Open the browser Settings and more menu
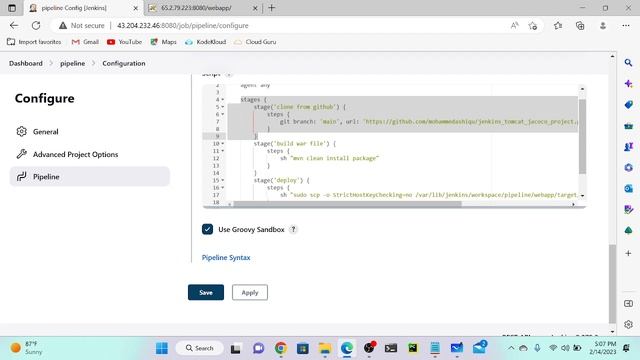Screen dimensions: 640x360 626,26
